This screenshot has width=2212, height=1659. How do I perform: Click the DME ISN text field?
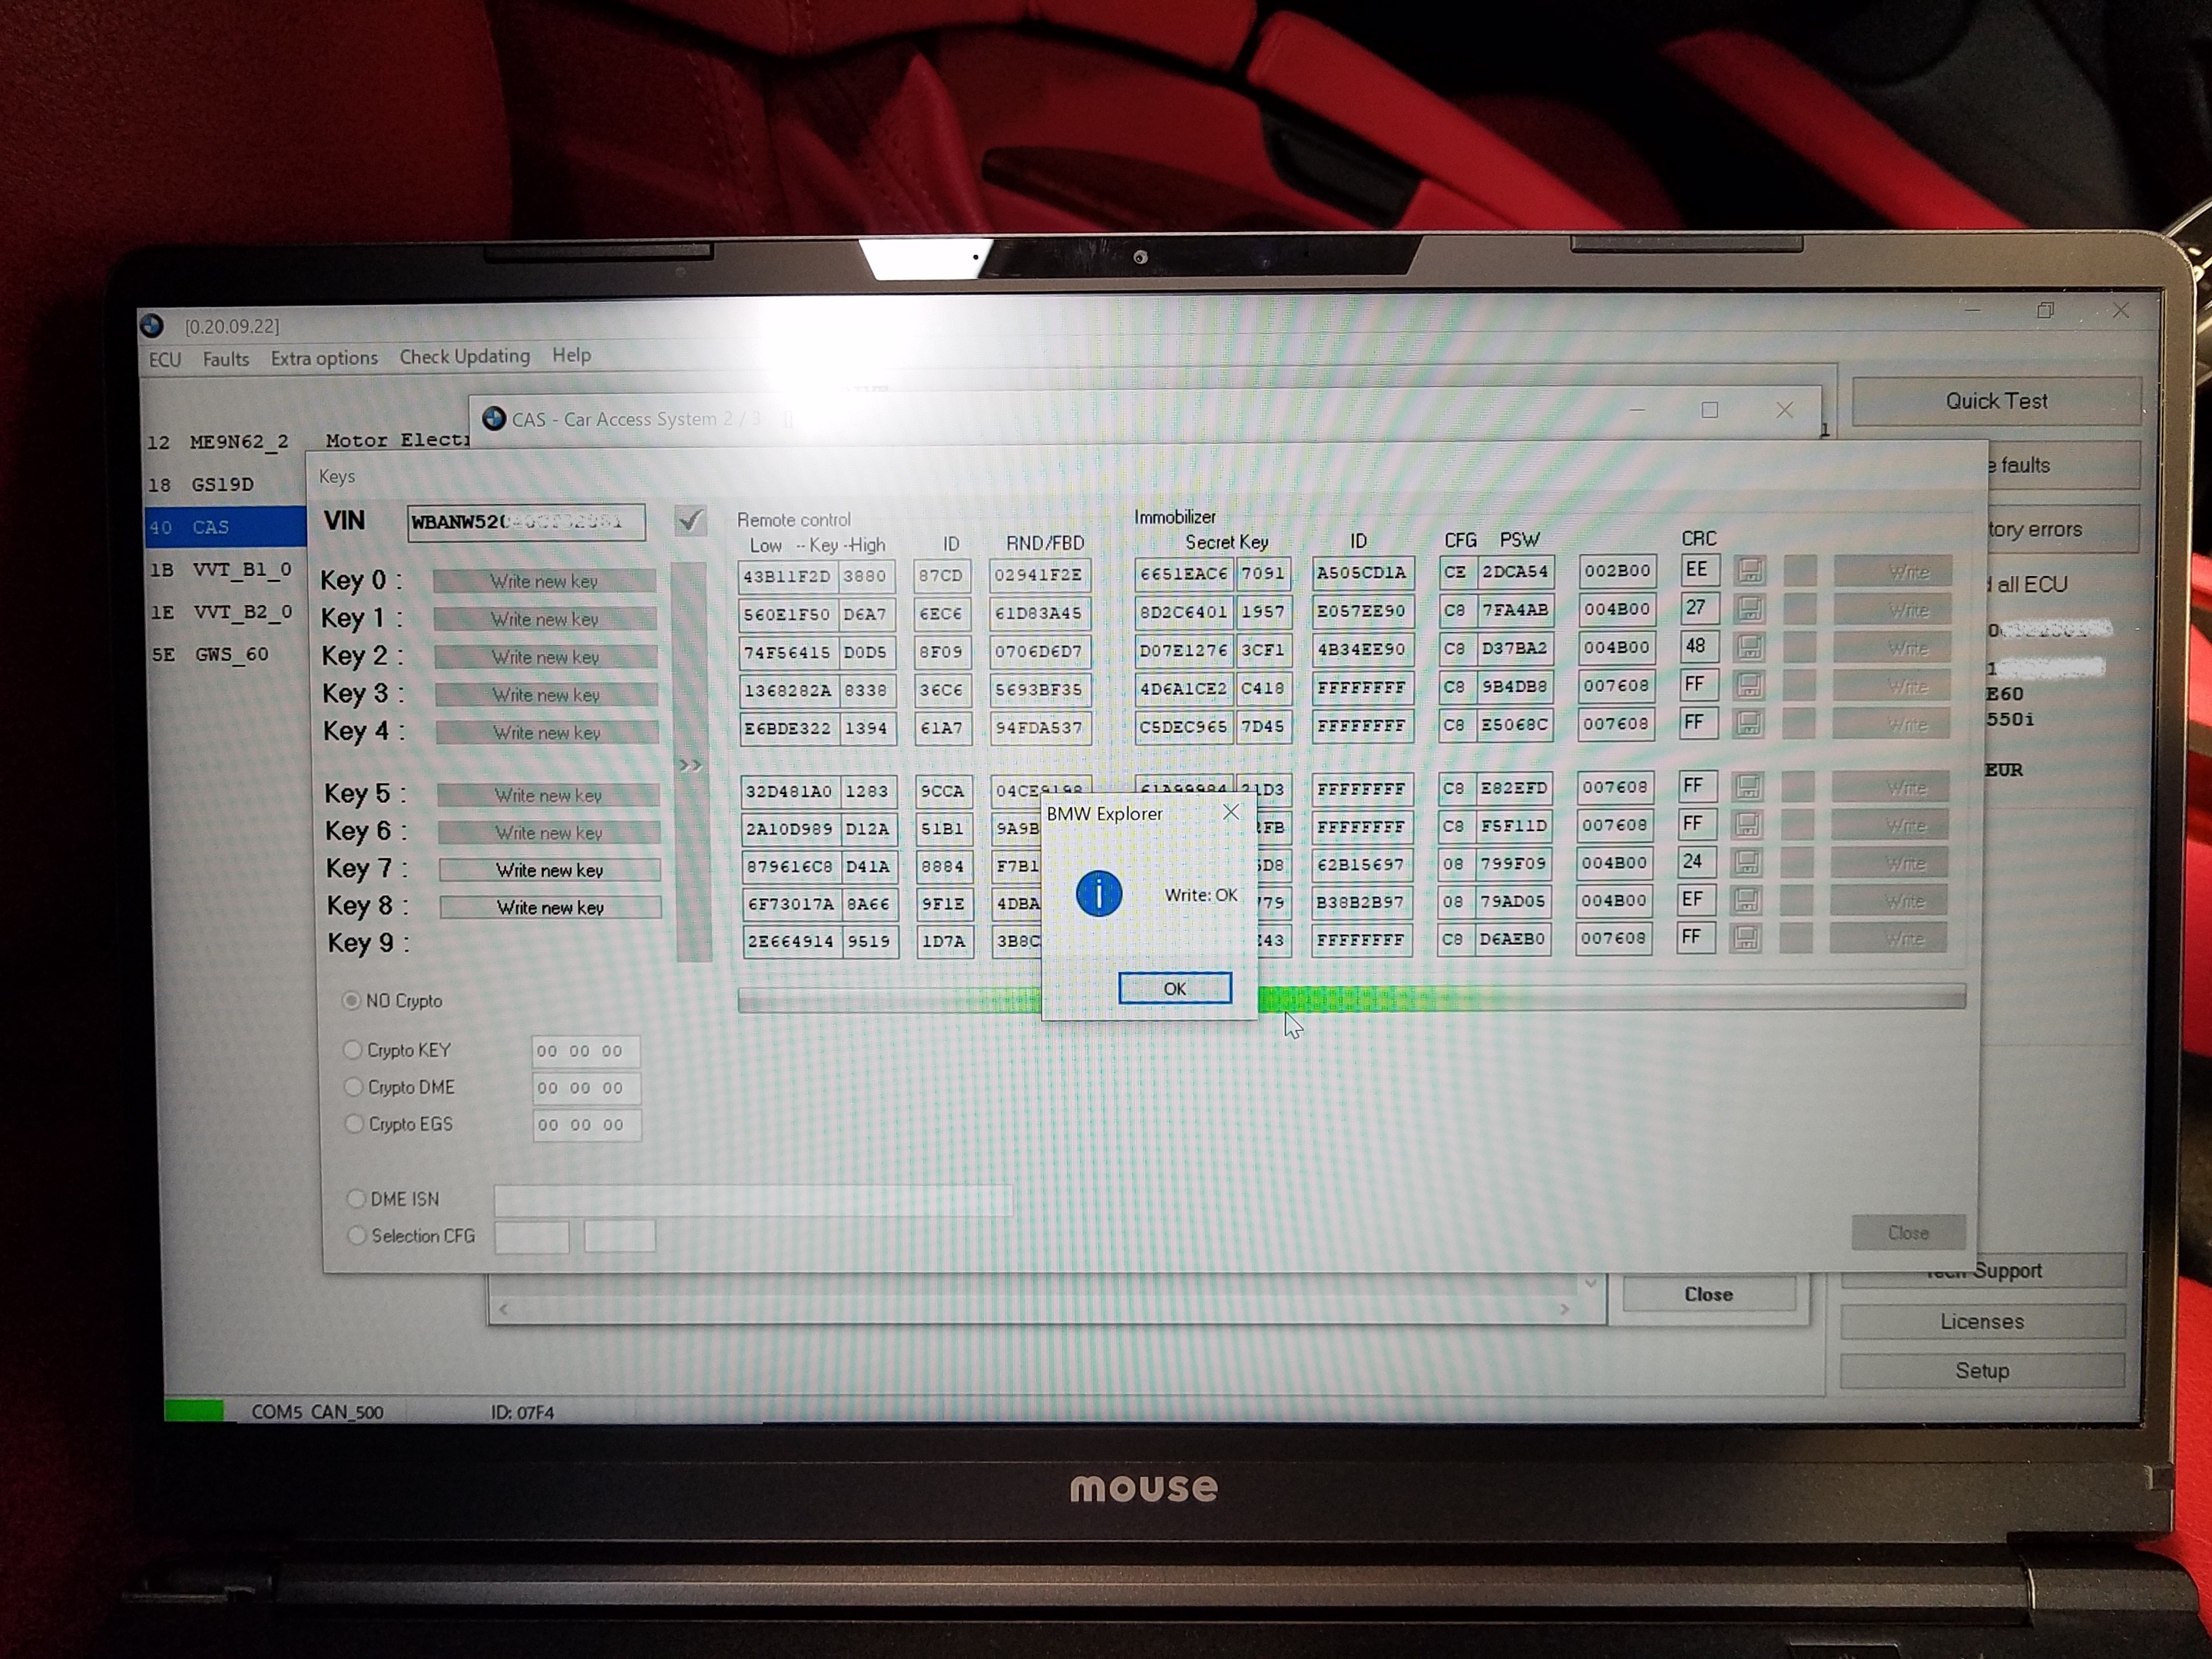click(x=753, y=1200)
